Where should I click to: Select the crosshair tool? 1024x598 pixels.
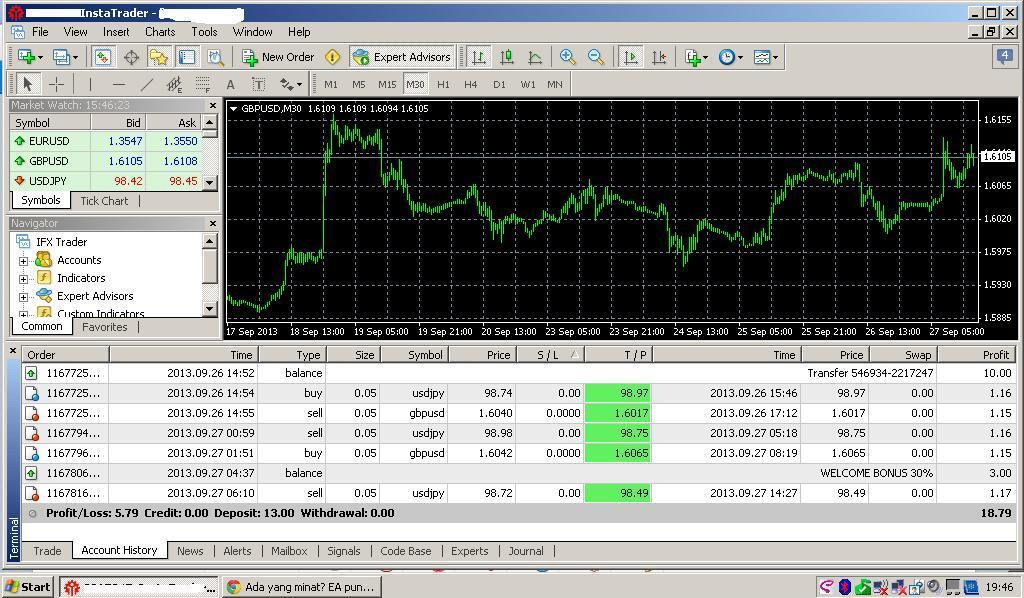[x=57, y=84]
